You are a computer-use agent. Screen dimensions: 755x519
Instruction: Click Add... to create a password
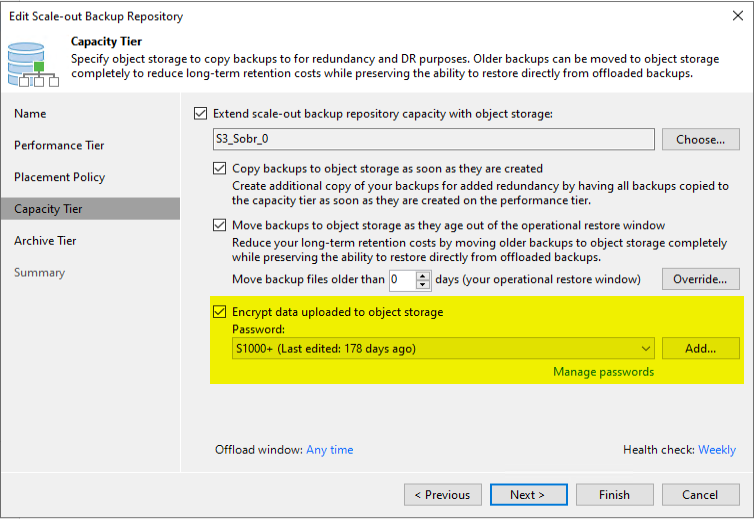(x=701, y=349)
